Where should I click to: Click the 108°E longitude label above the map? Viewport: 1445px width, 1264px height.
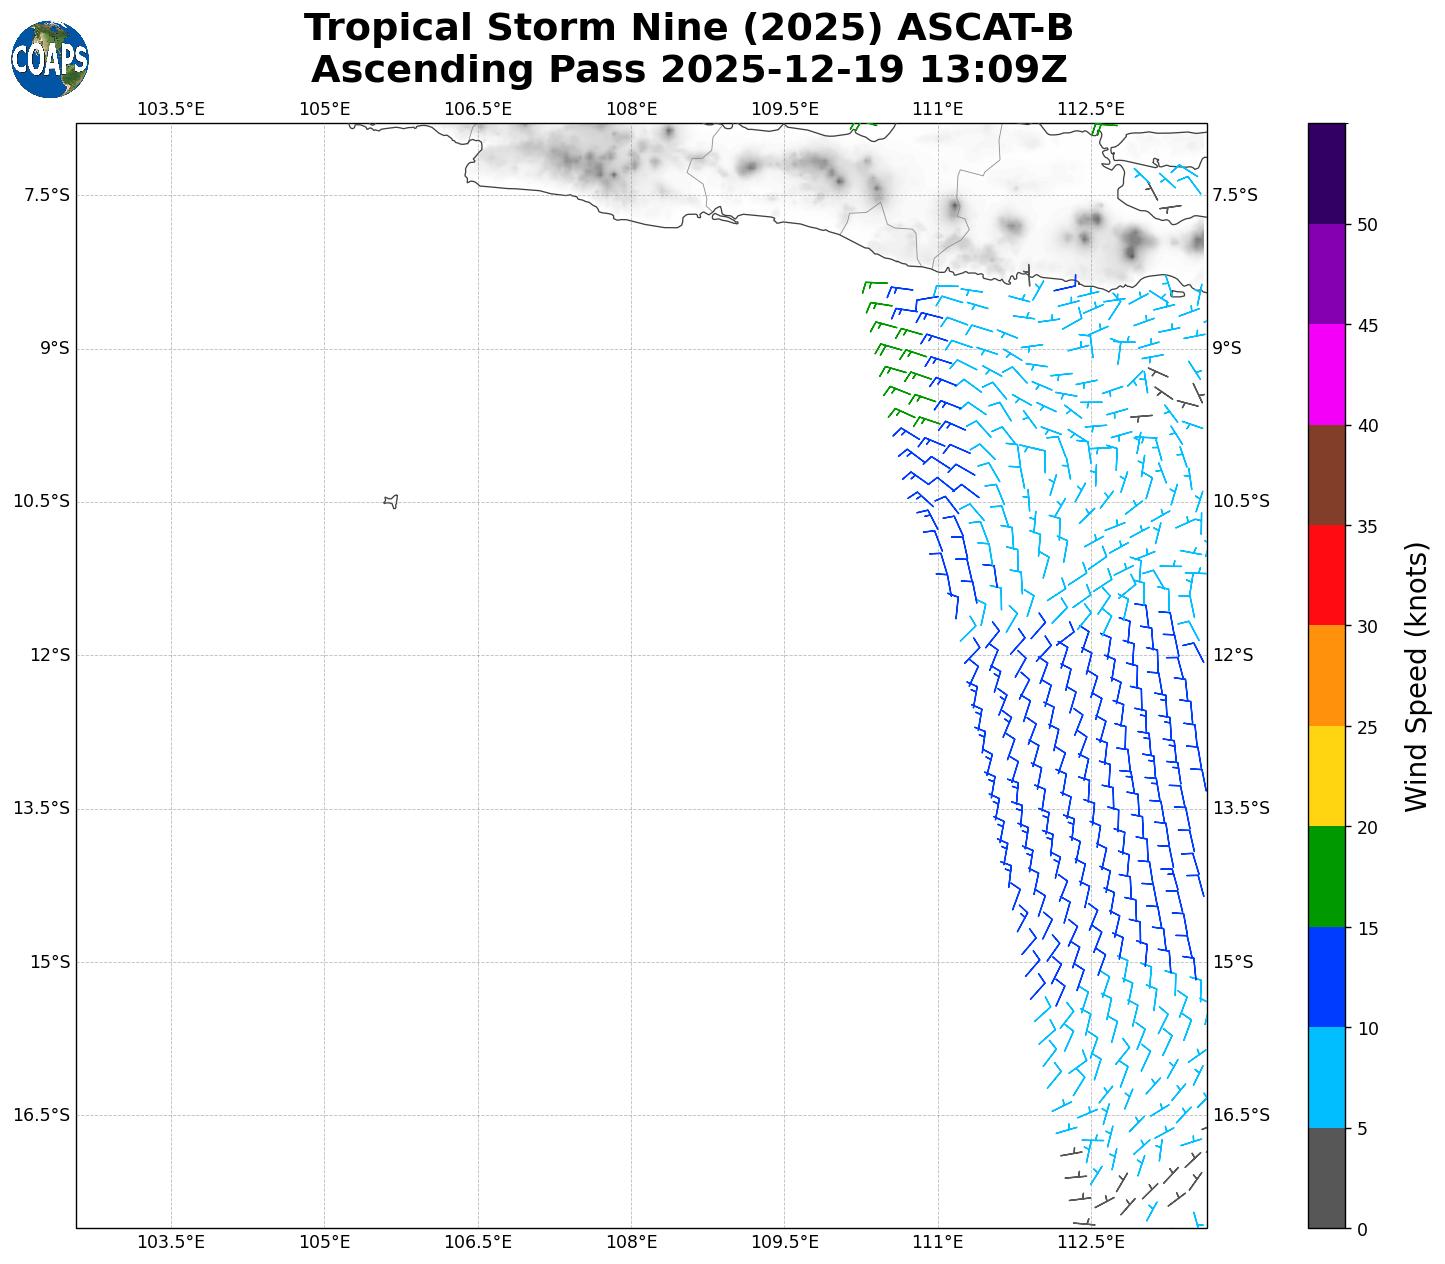631,108
